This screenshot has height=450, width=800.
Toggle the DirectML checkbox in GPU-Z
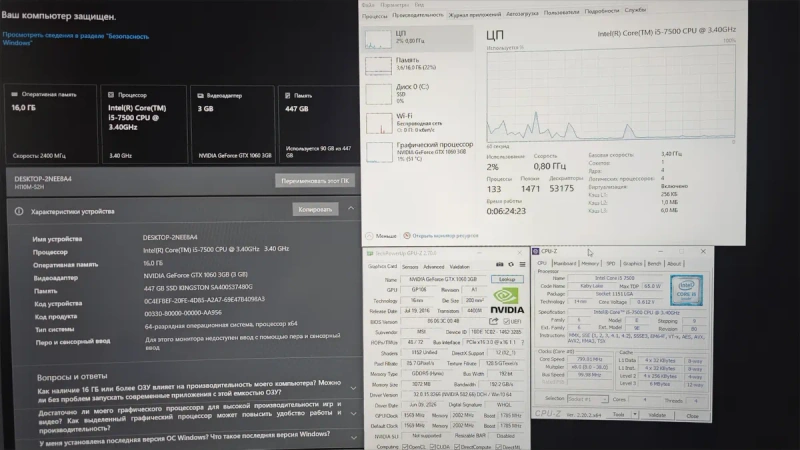[498, 447]
